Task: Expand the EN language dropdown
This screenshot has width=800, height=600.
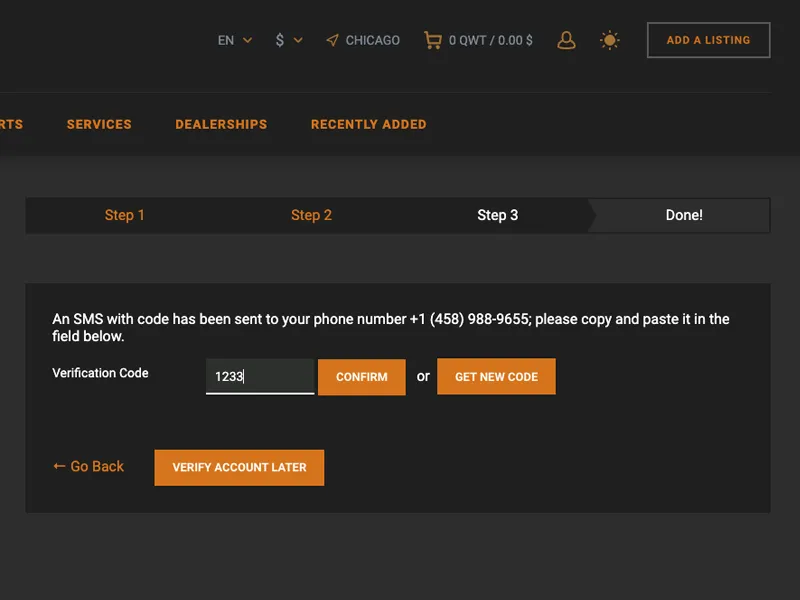Action: [235, 40]
